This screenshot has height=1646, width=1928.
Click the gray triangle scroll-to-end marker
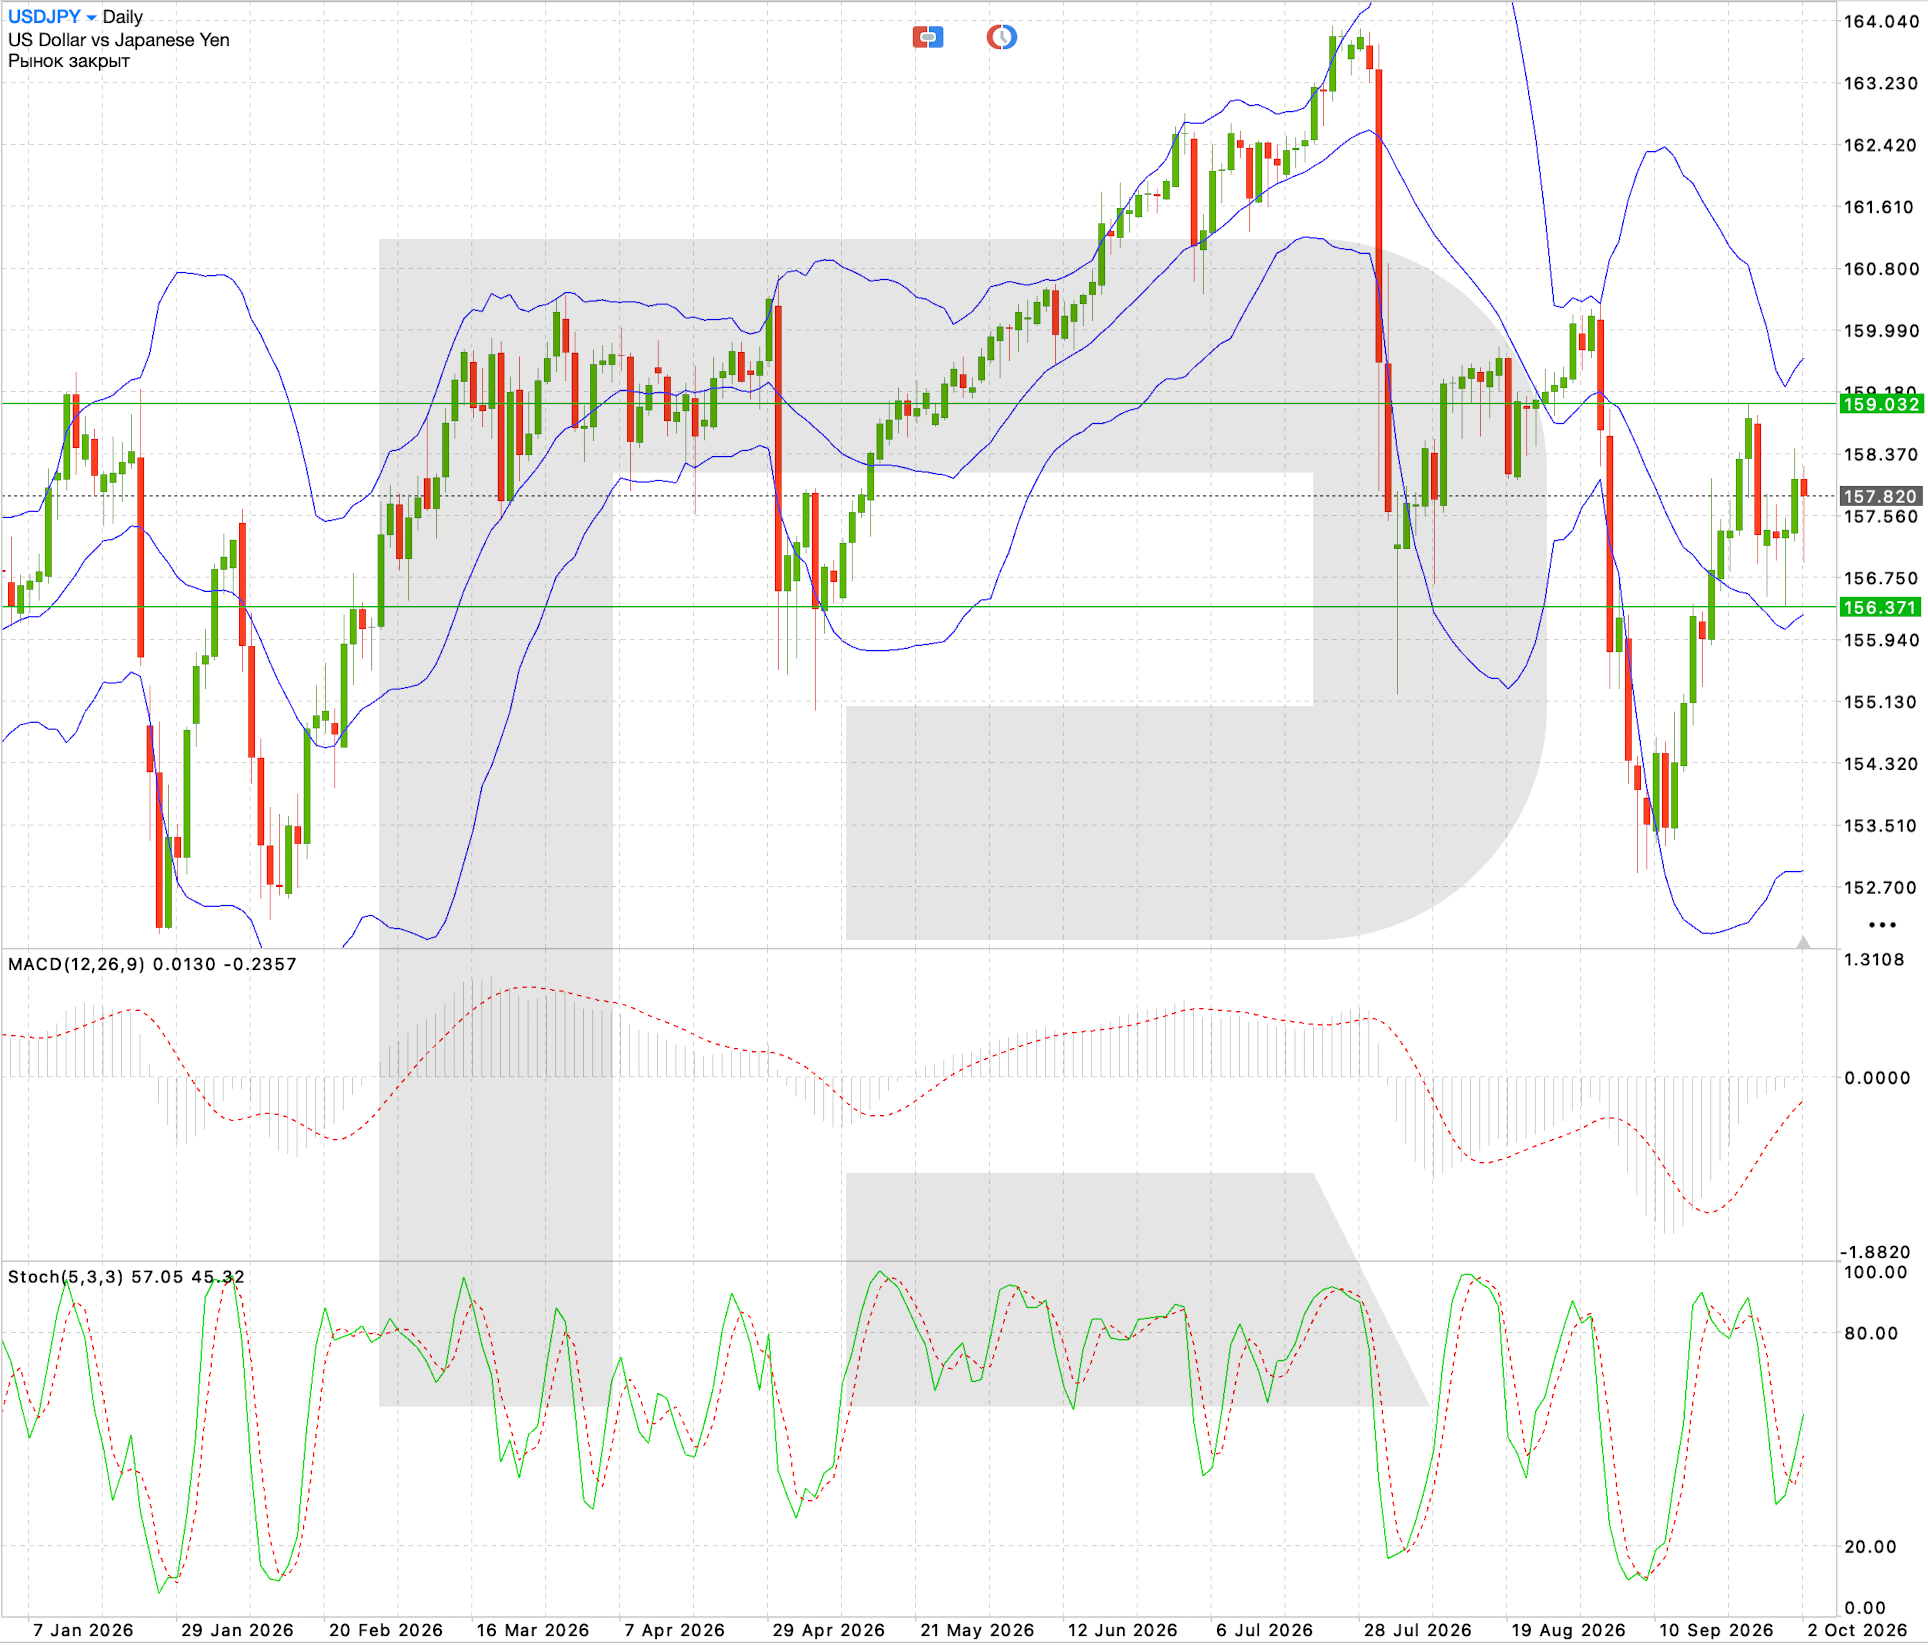(x=1803, y=942)
